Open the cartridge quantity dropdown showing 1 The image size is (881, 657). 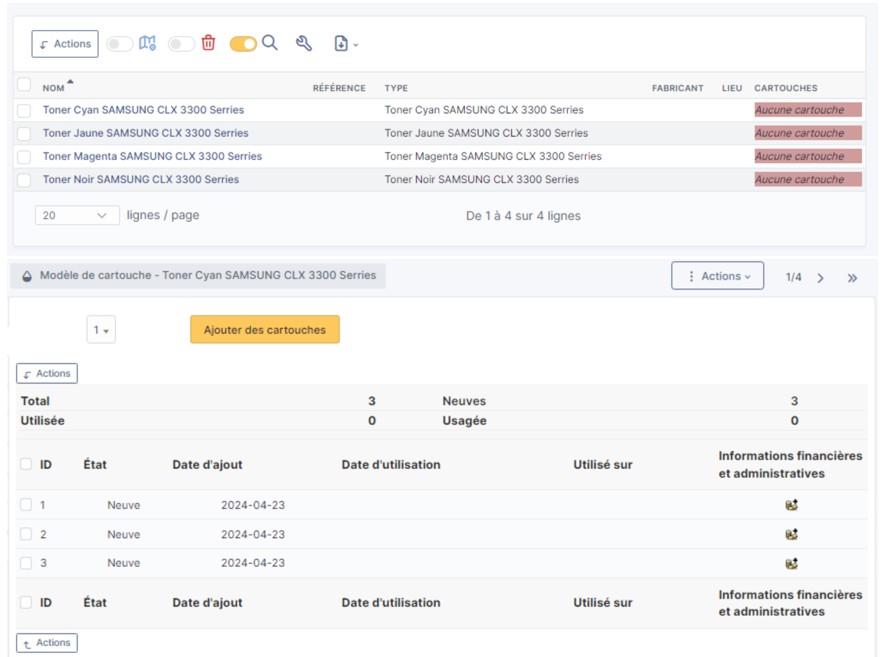click(101, 330)
